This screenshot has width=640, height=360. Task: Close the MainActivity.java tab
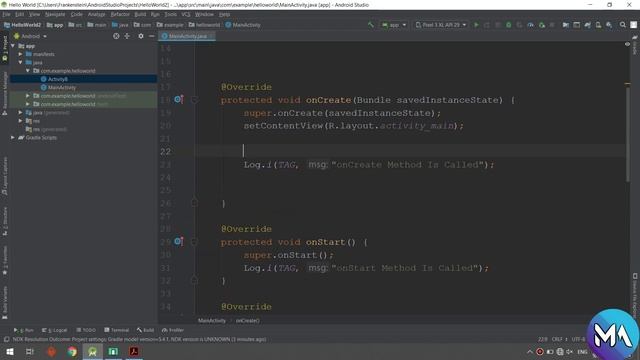click(x=211, y=36)
